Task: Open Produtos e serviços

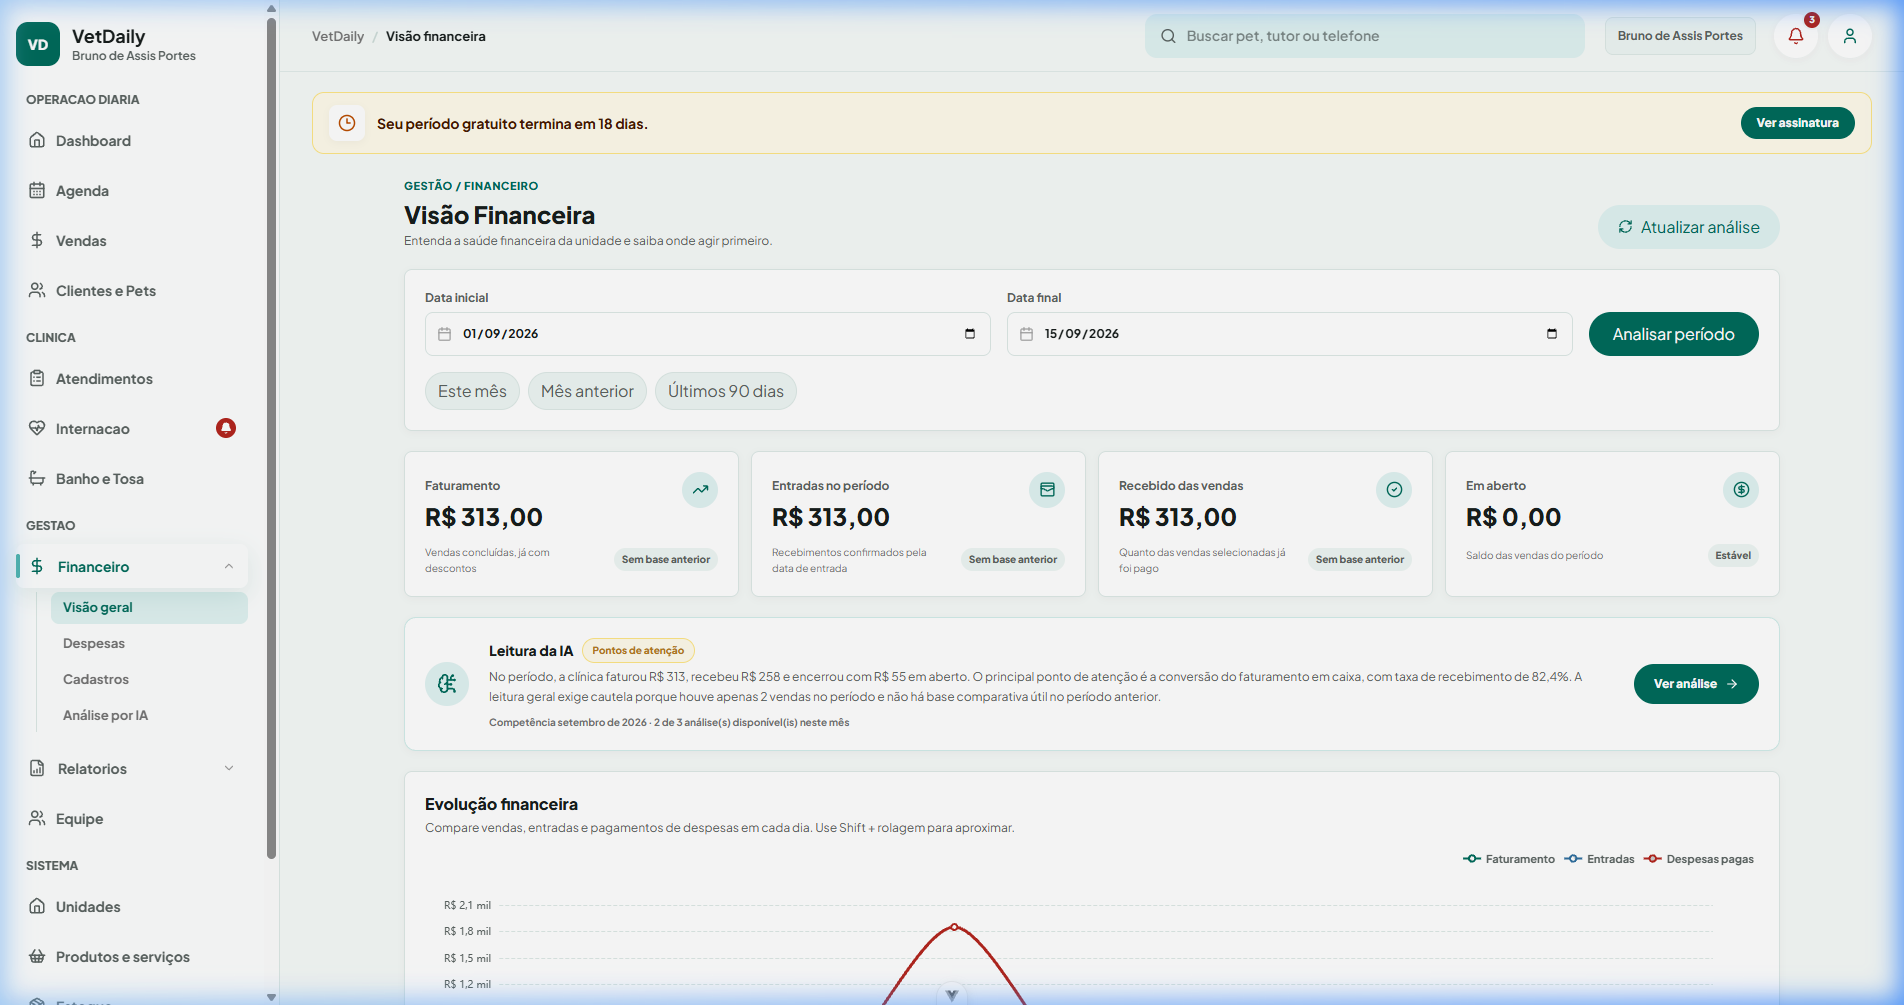Action: (x=132, y=957)
